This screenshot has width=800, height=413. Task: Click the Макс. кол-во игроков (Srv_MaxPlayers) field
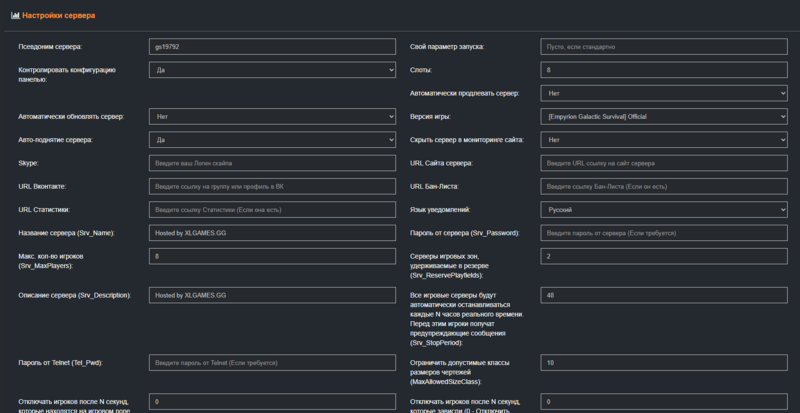pos(272,256)
